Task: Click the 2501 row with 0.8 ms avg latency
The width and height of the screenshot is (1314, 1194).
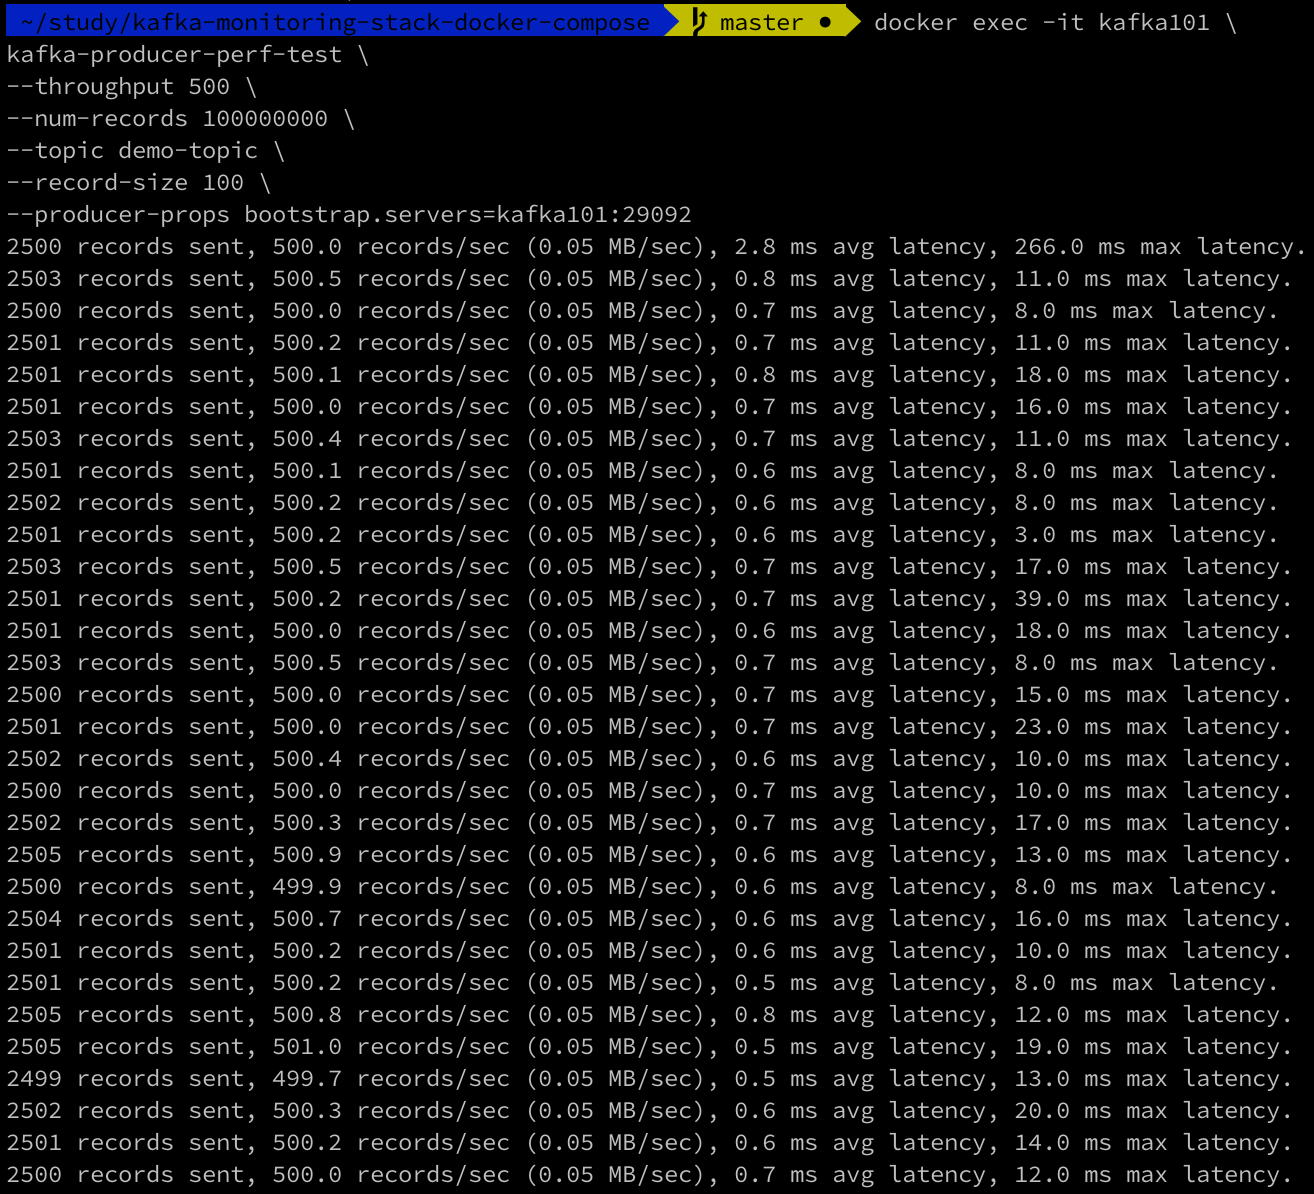Action: 649,374
